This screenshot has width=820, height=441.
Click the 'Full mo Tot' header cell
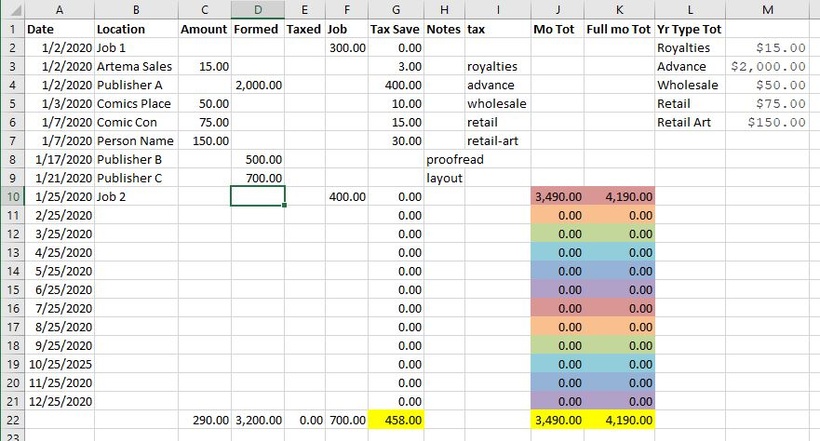coord(619,29)
